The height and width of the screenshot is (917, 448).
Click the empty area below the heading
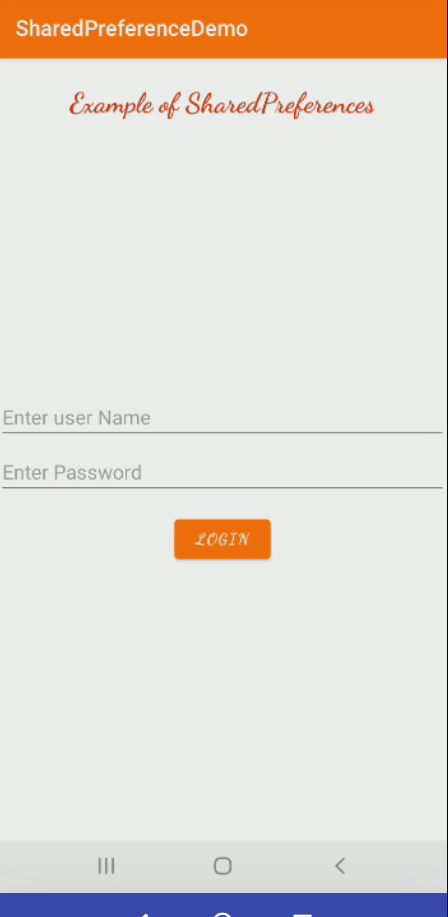tap(222, 257)
